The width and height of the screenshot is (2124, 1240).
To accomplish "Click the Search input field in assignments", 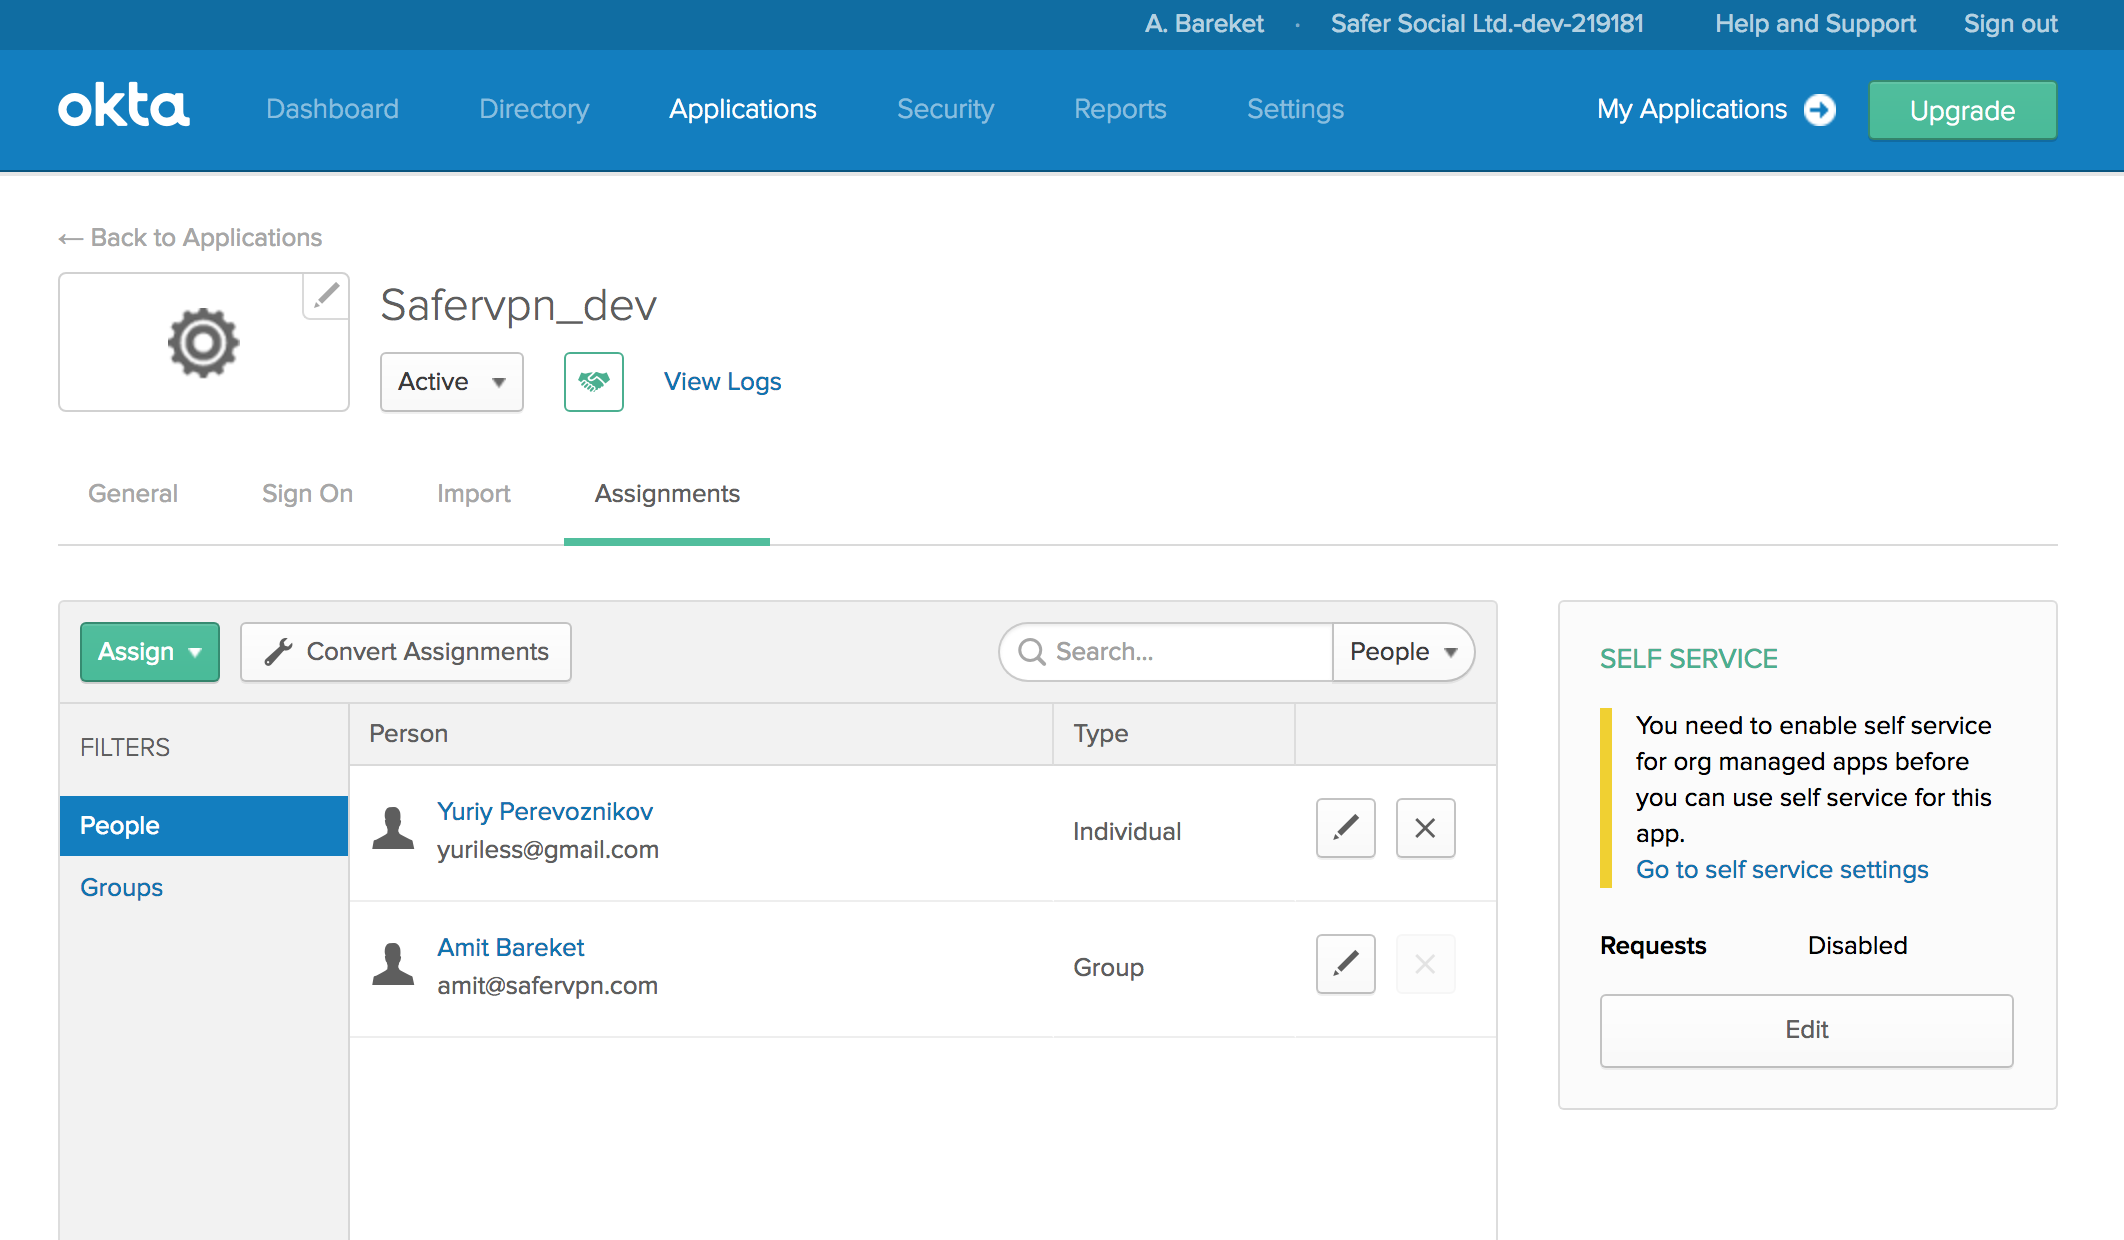I will (1166, 651).
